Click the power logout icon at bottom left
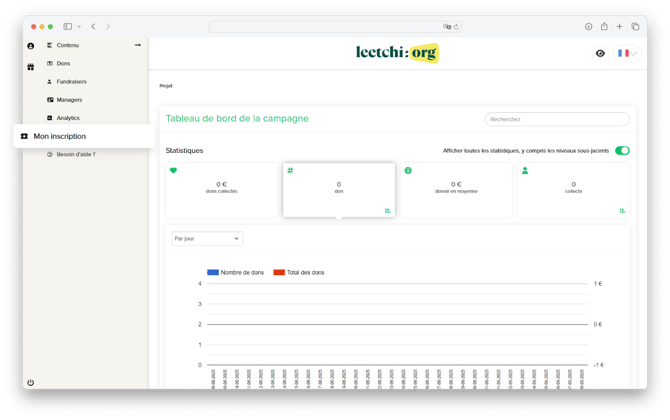Image resolution: width=670 pixels, height=420 pixels. coord(31,382)
